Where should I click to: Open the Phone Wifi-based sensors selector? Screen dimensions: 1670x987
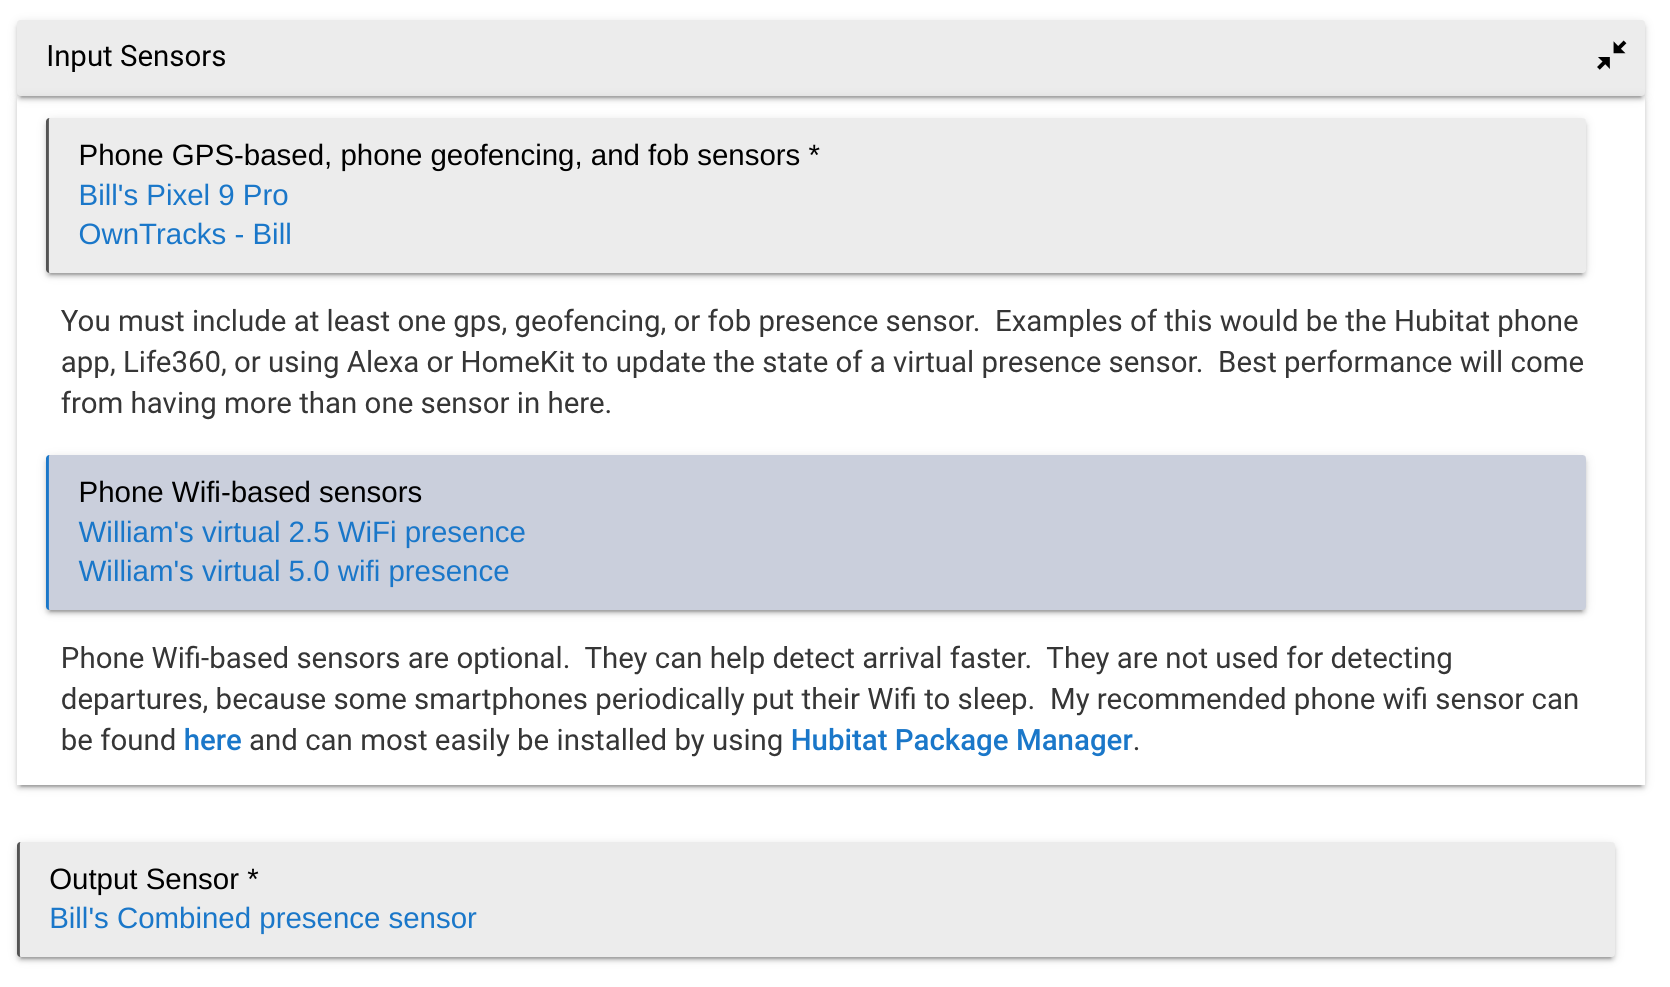pos(250,492)
